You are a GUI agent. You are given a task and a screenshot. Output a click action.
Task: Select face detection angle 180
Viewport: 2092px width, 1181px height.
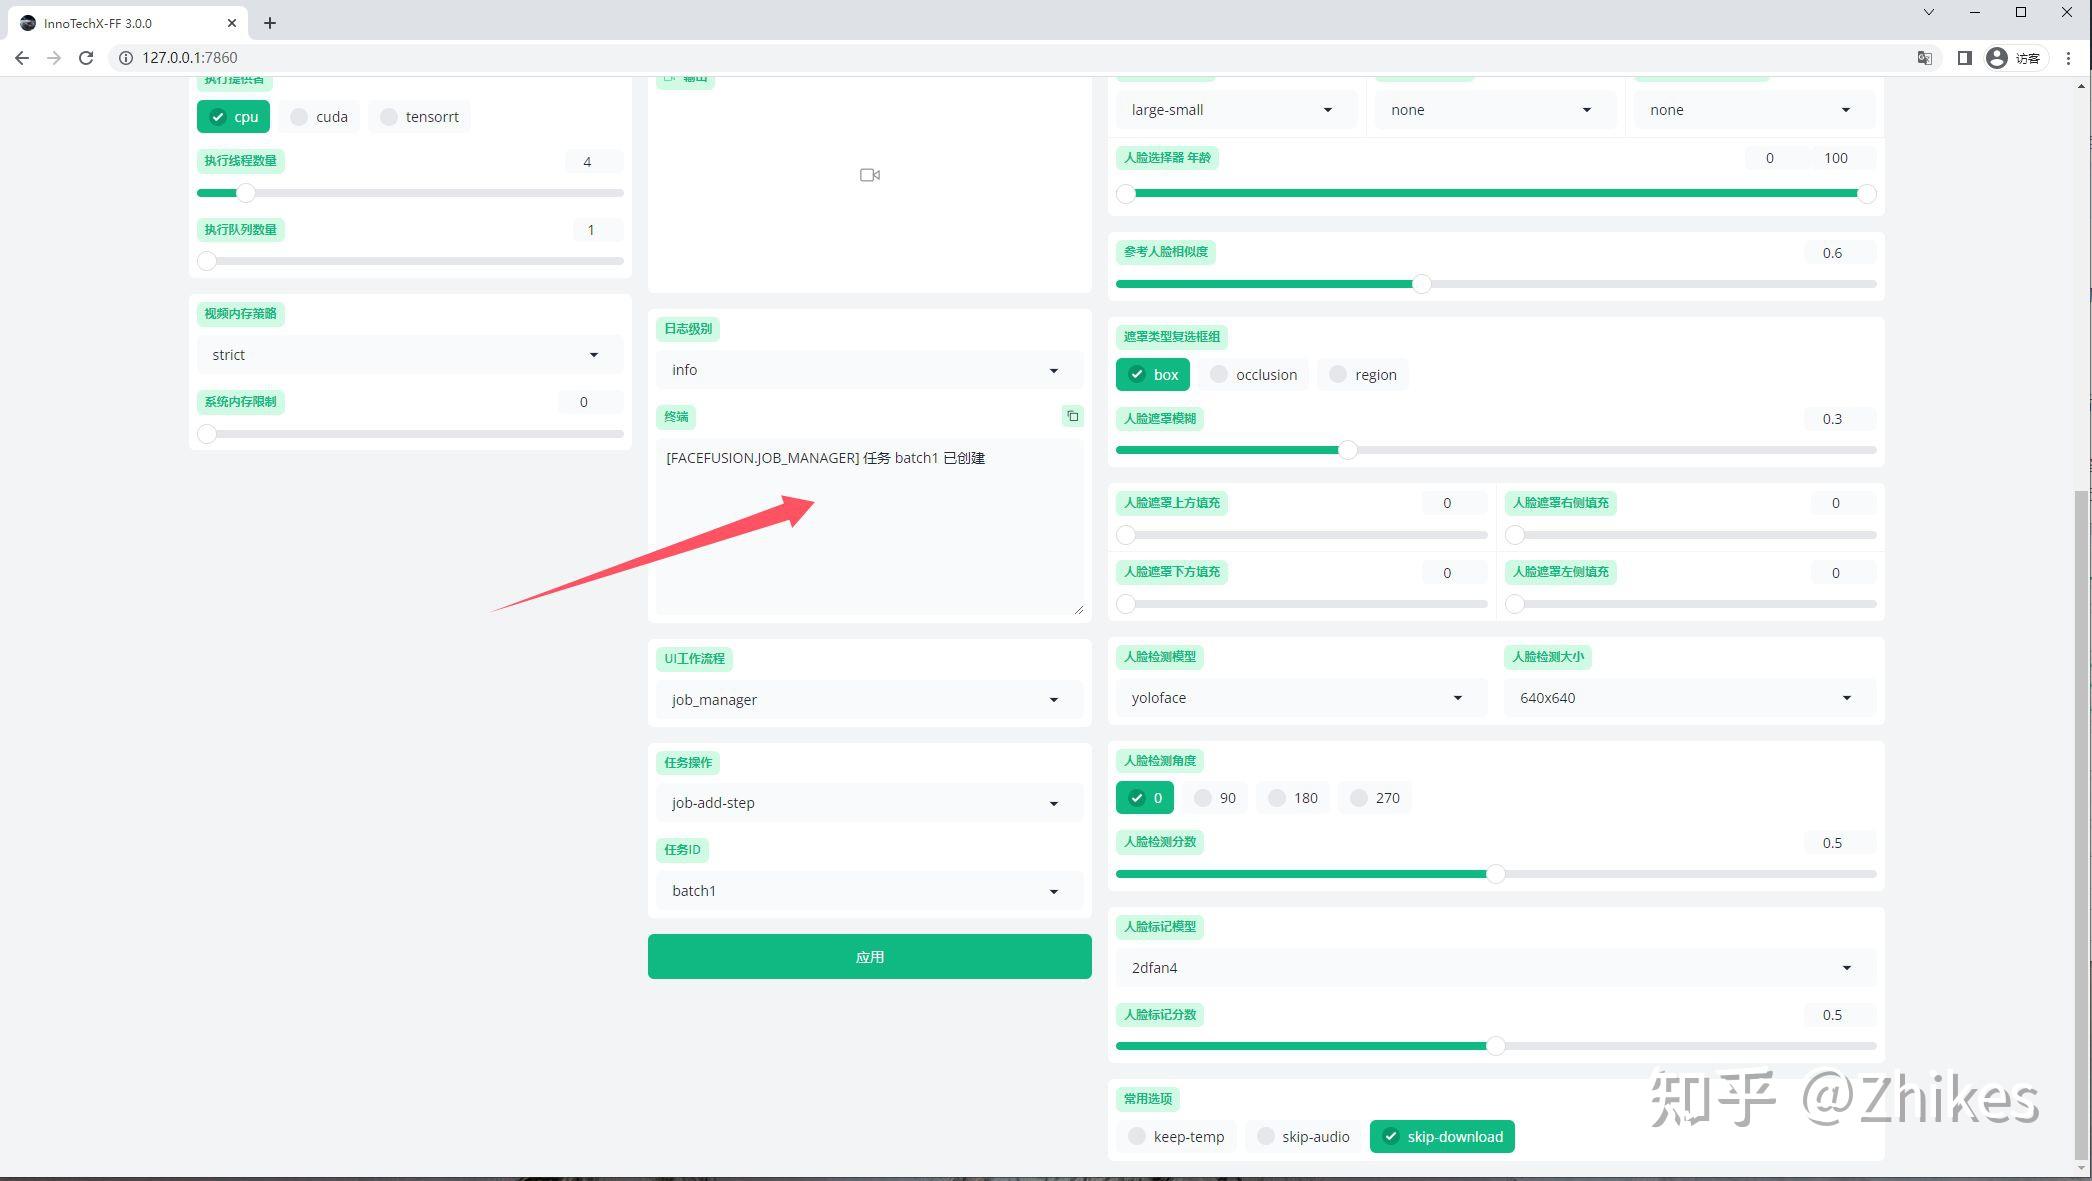1293,798
